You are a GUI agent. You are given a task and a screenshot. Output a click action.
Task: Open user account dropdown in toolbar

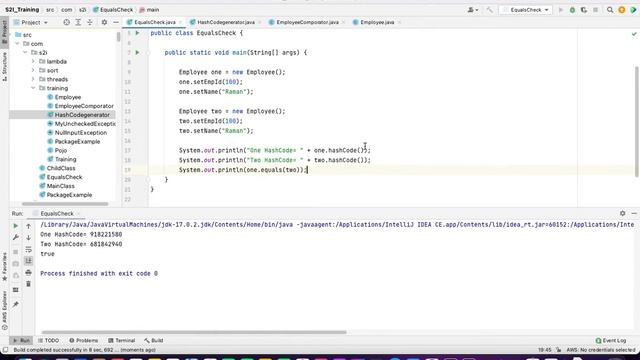tap(473, 10)
